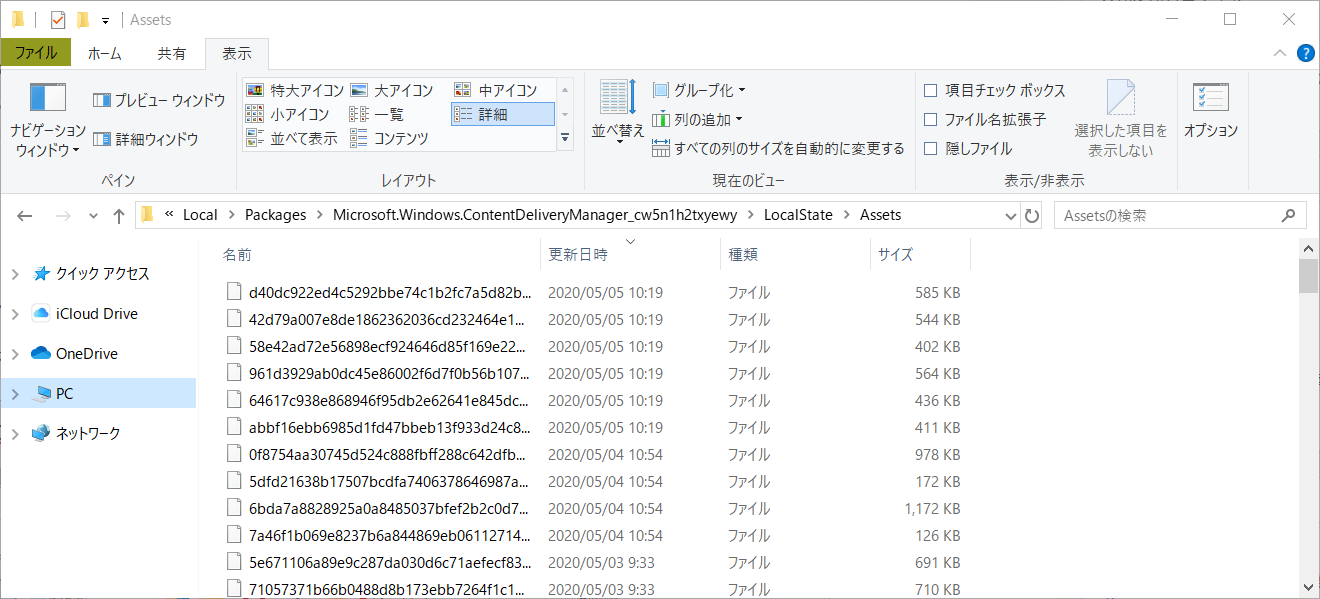Click the new folder icon in title bar
Viewport: 1320px width, 599px height.
[83, 19]
